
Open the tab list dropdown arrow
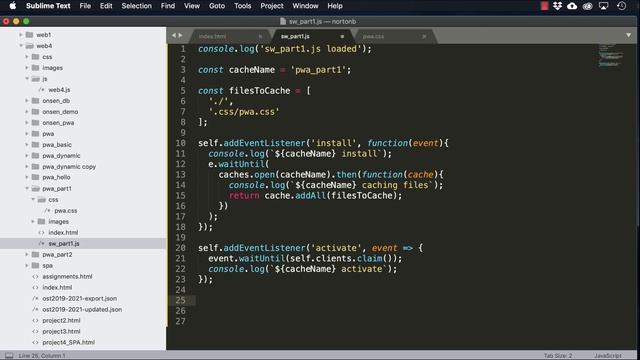click(628, 36)
